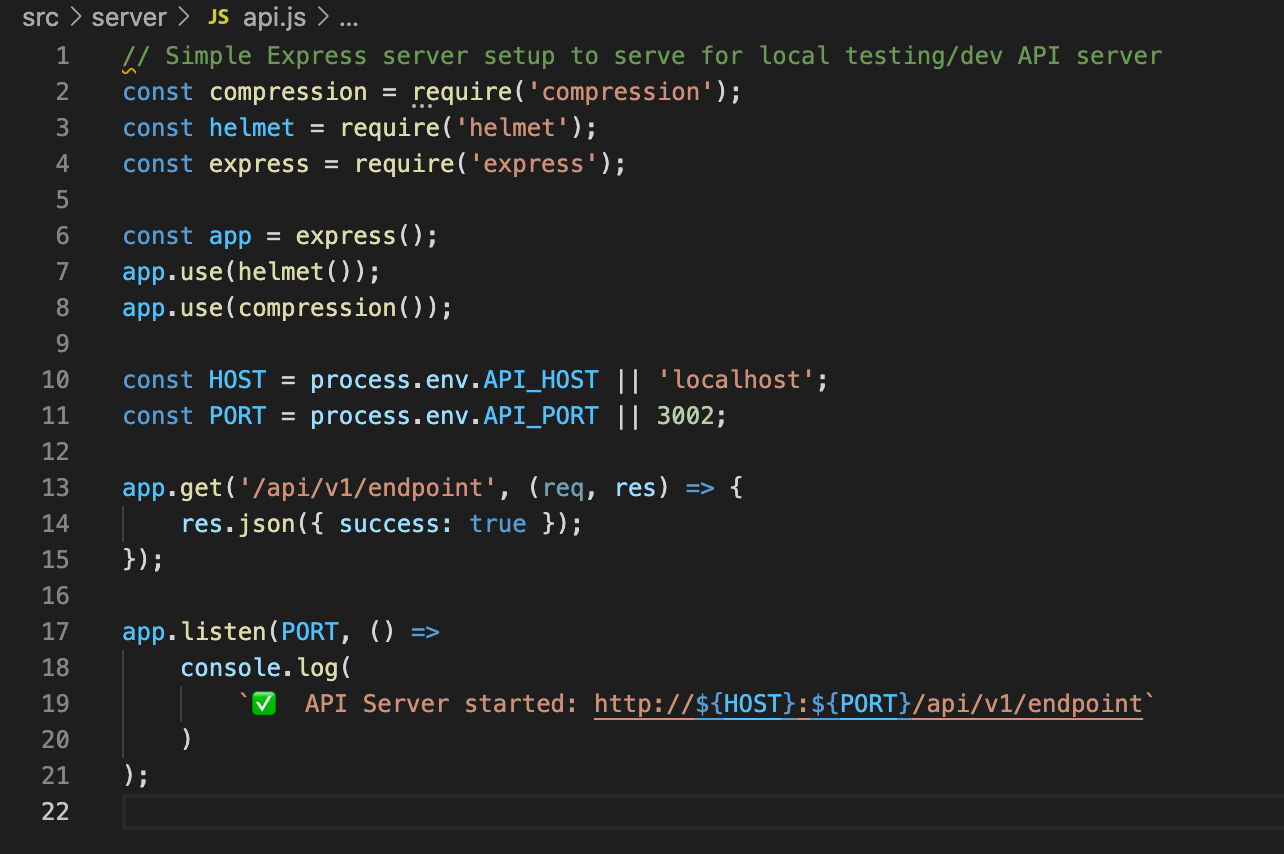Screen dimensions: 1284x854
Task: Open the API server URL link
Action: 868,703
